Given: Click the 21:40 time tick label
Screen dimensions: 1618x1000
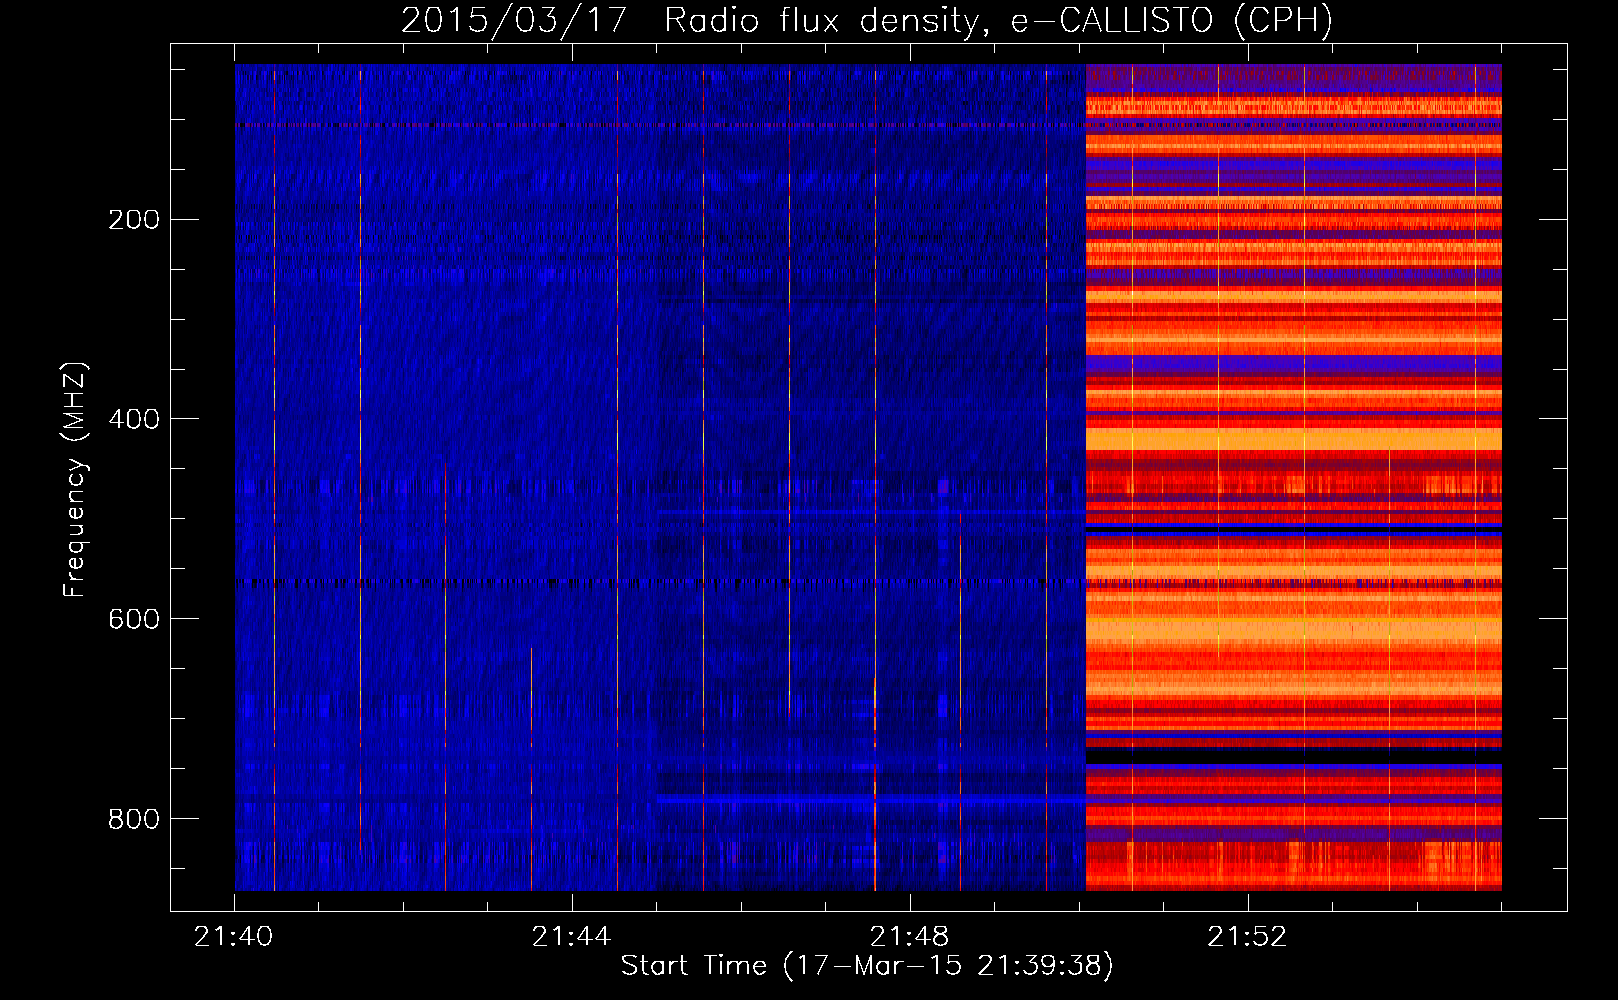Looking at the screenshot, I should [234, 937].
